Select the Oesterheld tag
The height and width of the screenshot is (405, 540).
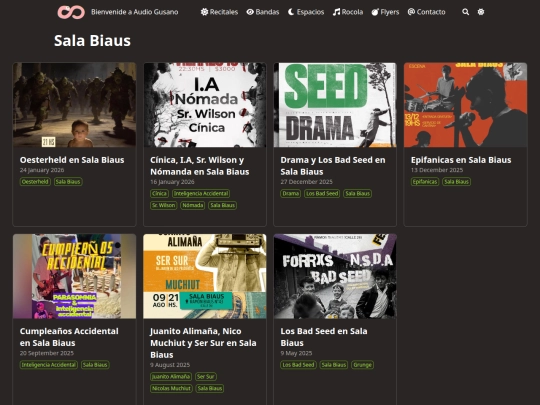(35, 181)
